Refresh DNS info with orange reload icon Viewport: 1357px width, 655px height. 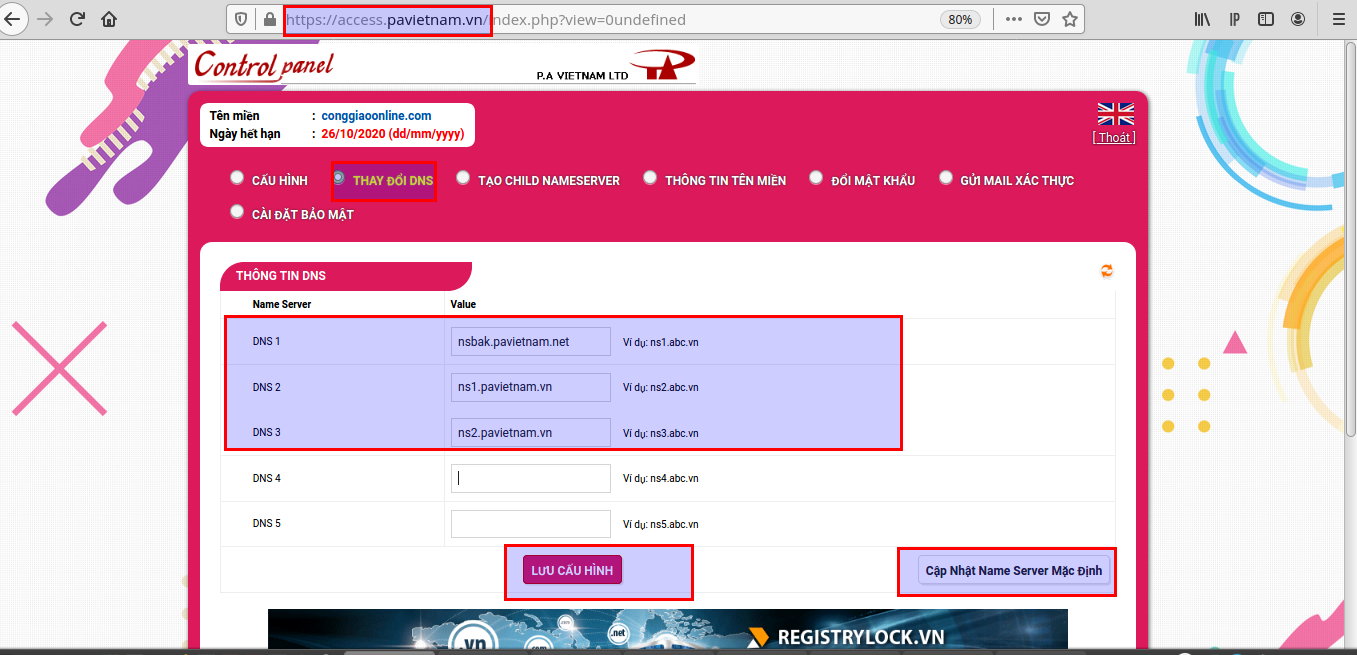coord(1107,271)
